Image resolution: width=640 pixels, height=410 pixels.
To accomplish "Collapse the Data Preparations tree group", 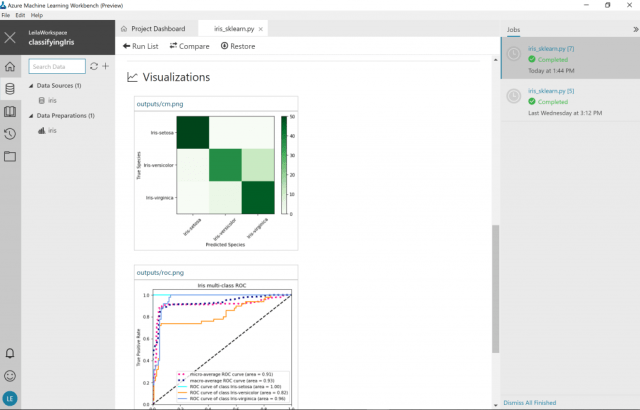I will [x=31, y=116].
